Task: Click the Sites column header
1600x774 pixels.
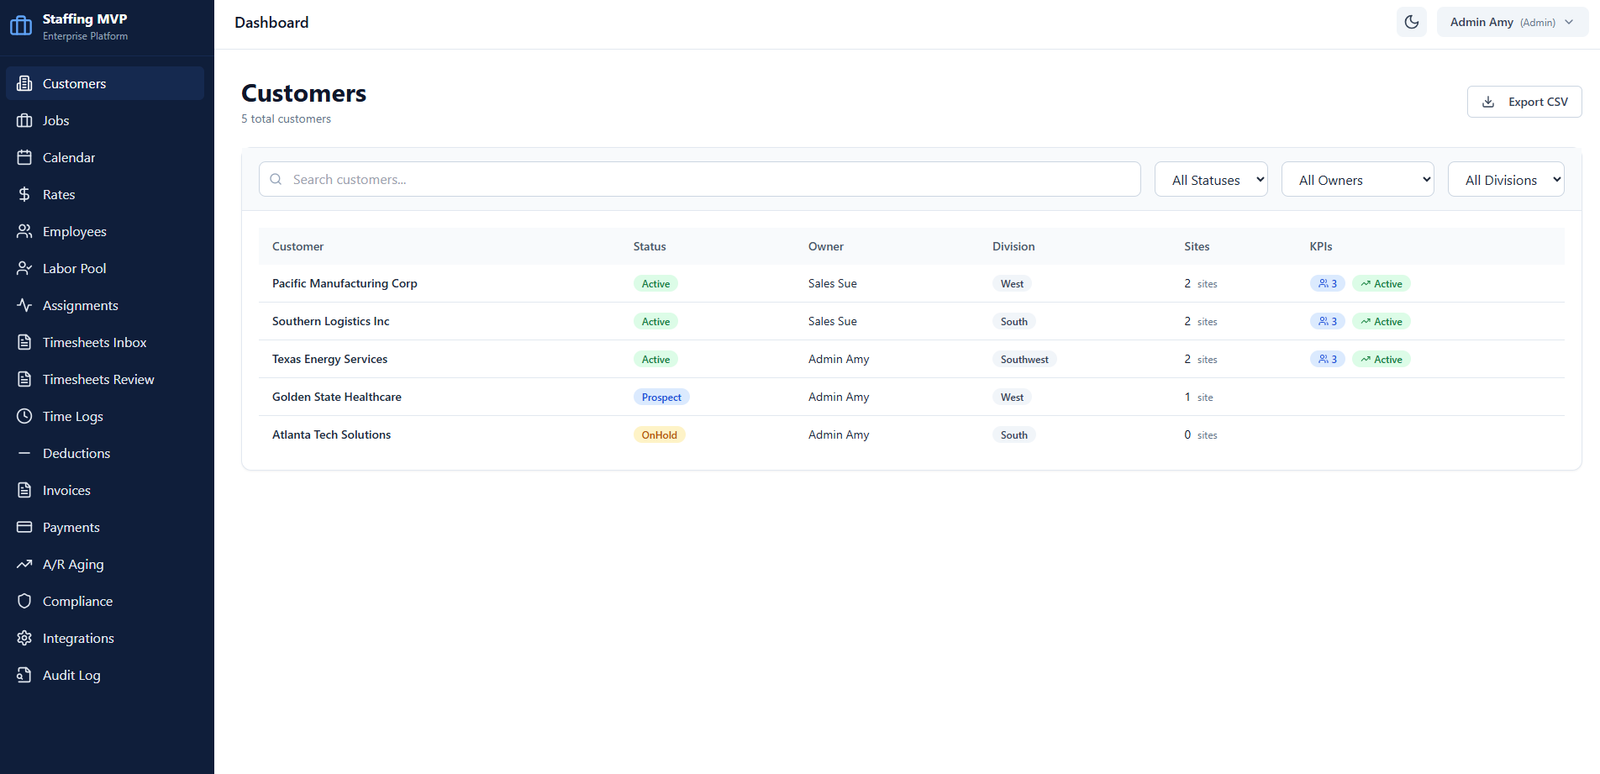Action: pyautogui.click(x=1197, y=246)
